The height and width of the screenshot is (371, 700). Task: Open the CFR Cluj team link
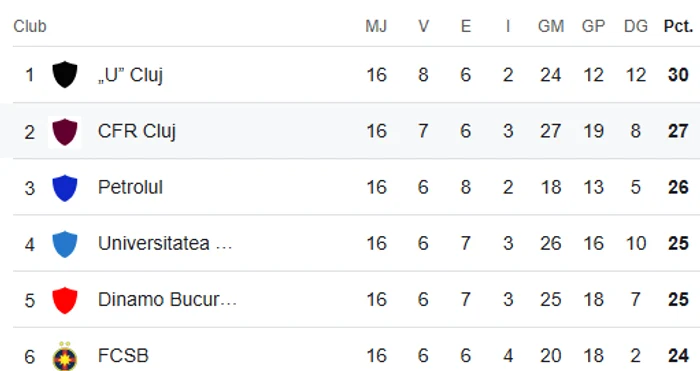pyautogui.click(x=137, y=131)
